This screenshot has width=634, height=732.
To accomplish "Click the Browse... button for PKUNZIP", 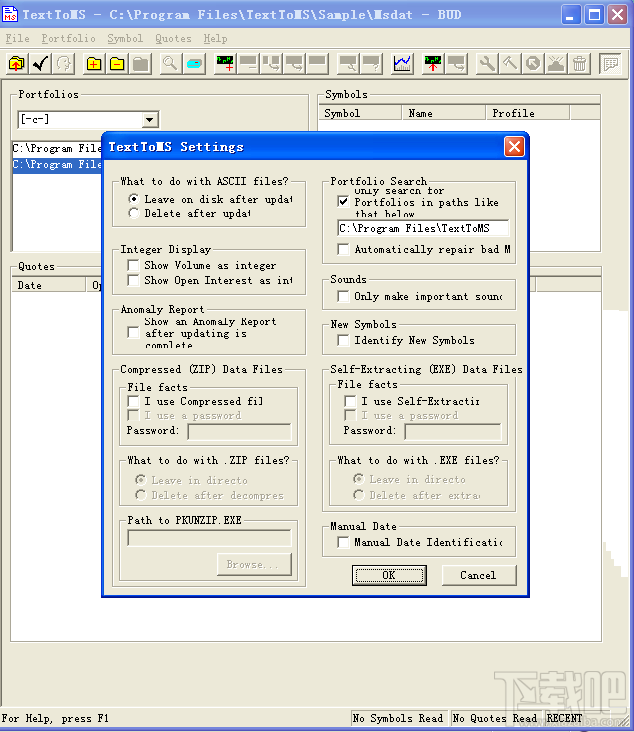I will click(x=254, y=564).
